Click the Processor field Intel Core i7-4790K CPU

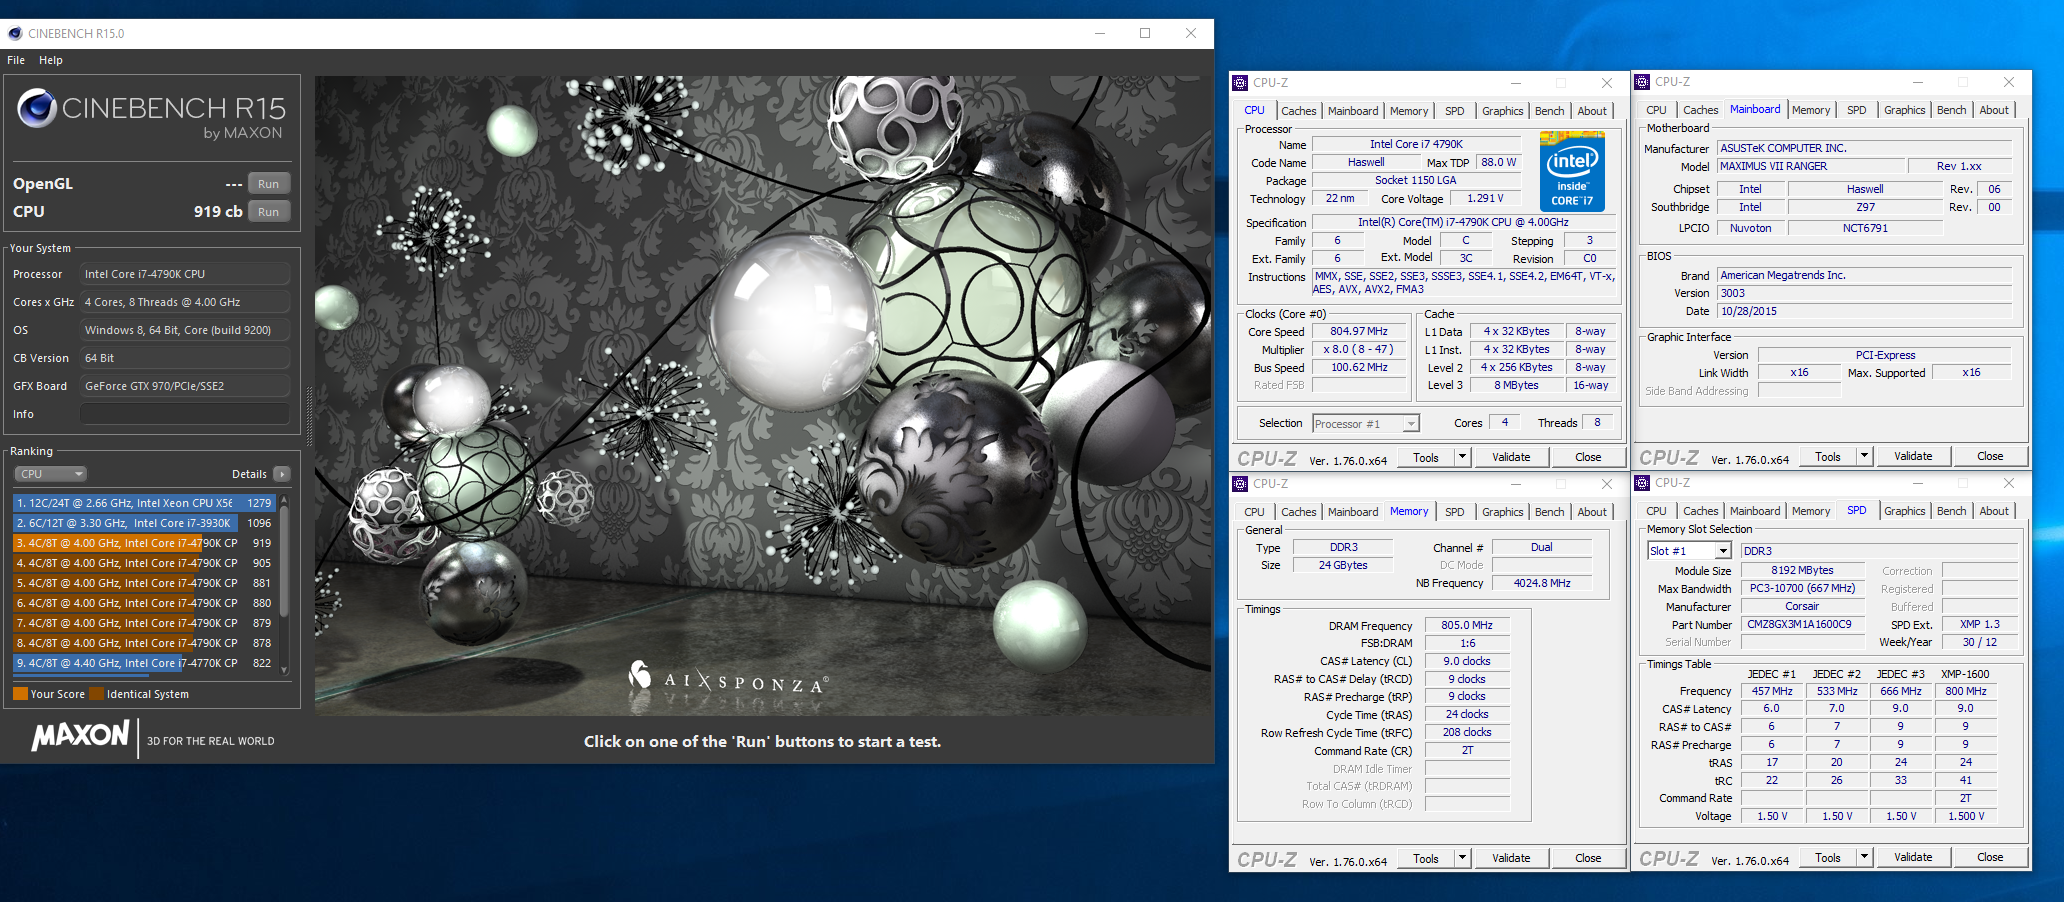[185, 274]
